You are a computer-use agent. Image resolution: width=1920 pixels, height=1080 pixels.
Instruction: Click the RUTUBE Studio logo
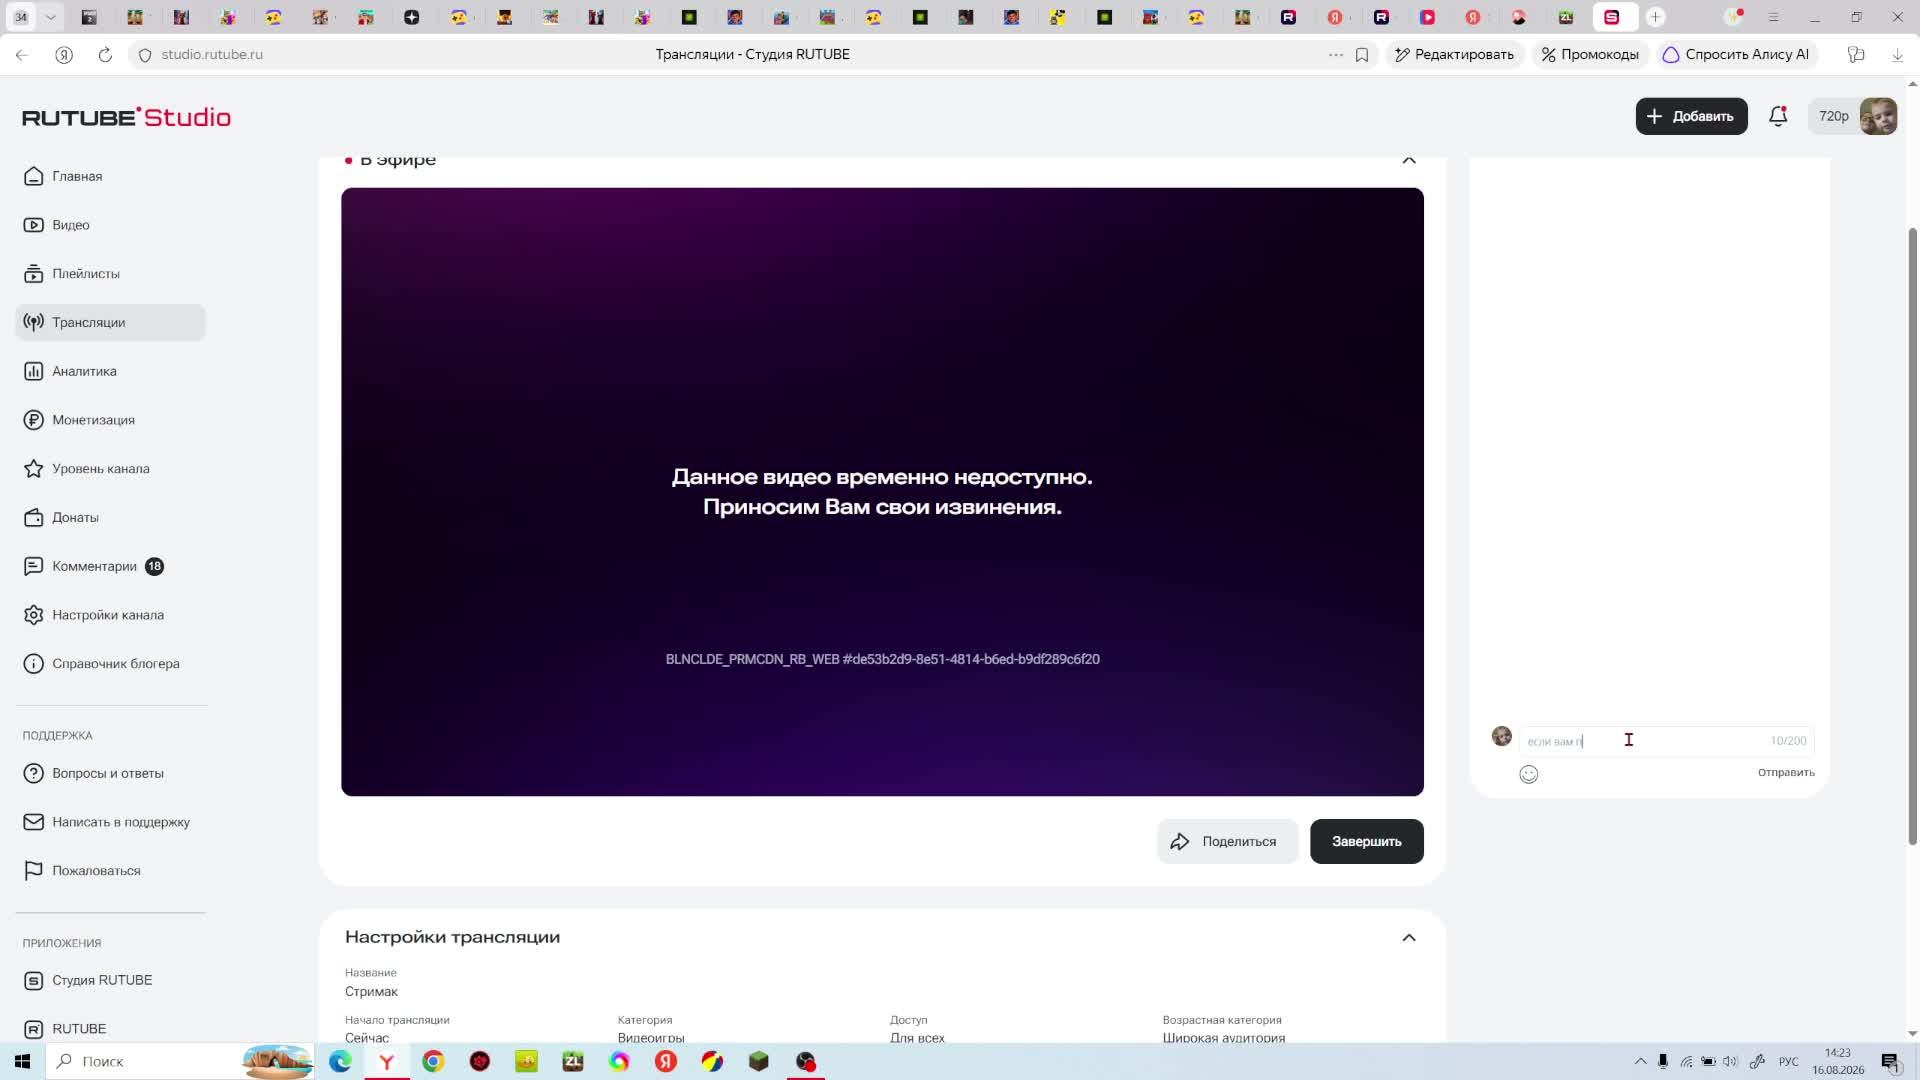coord(126,117)
